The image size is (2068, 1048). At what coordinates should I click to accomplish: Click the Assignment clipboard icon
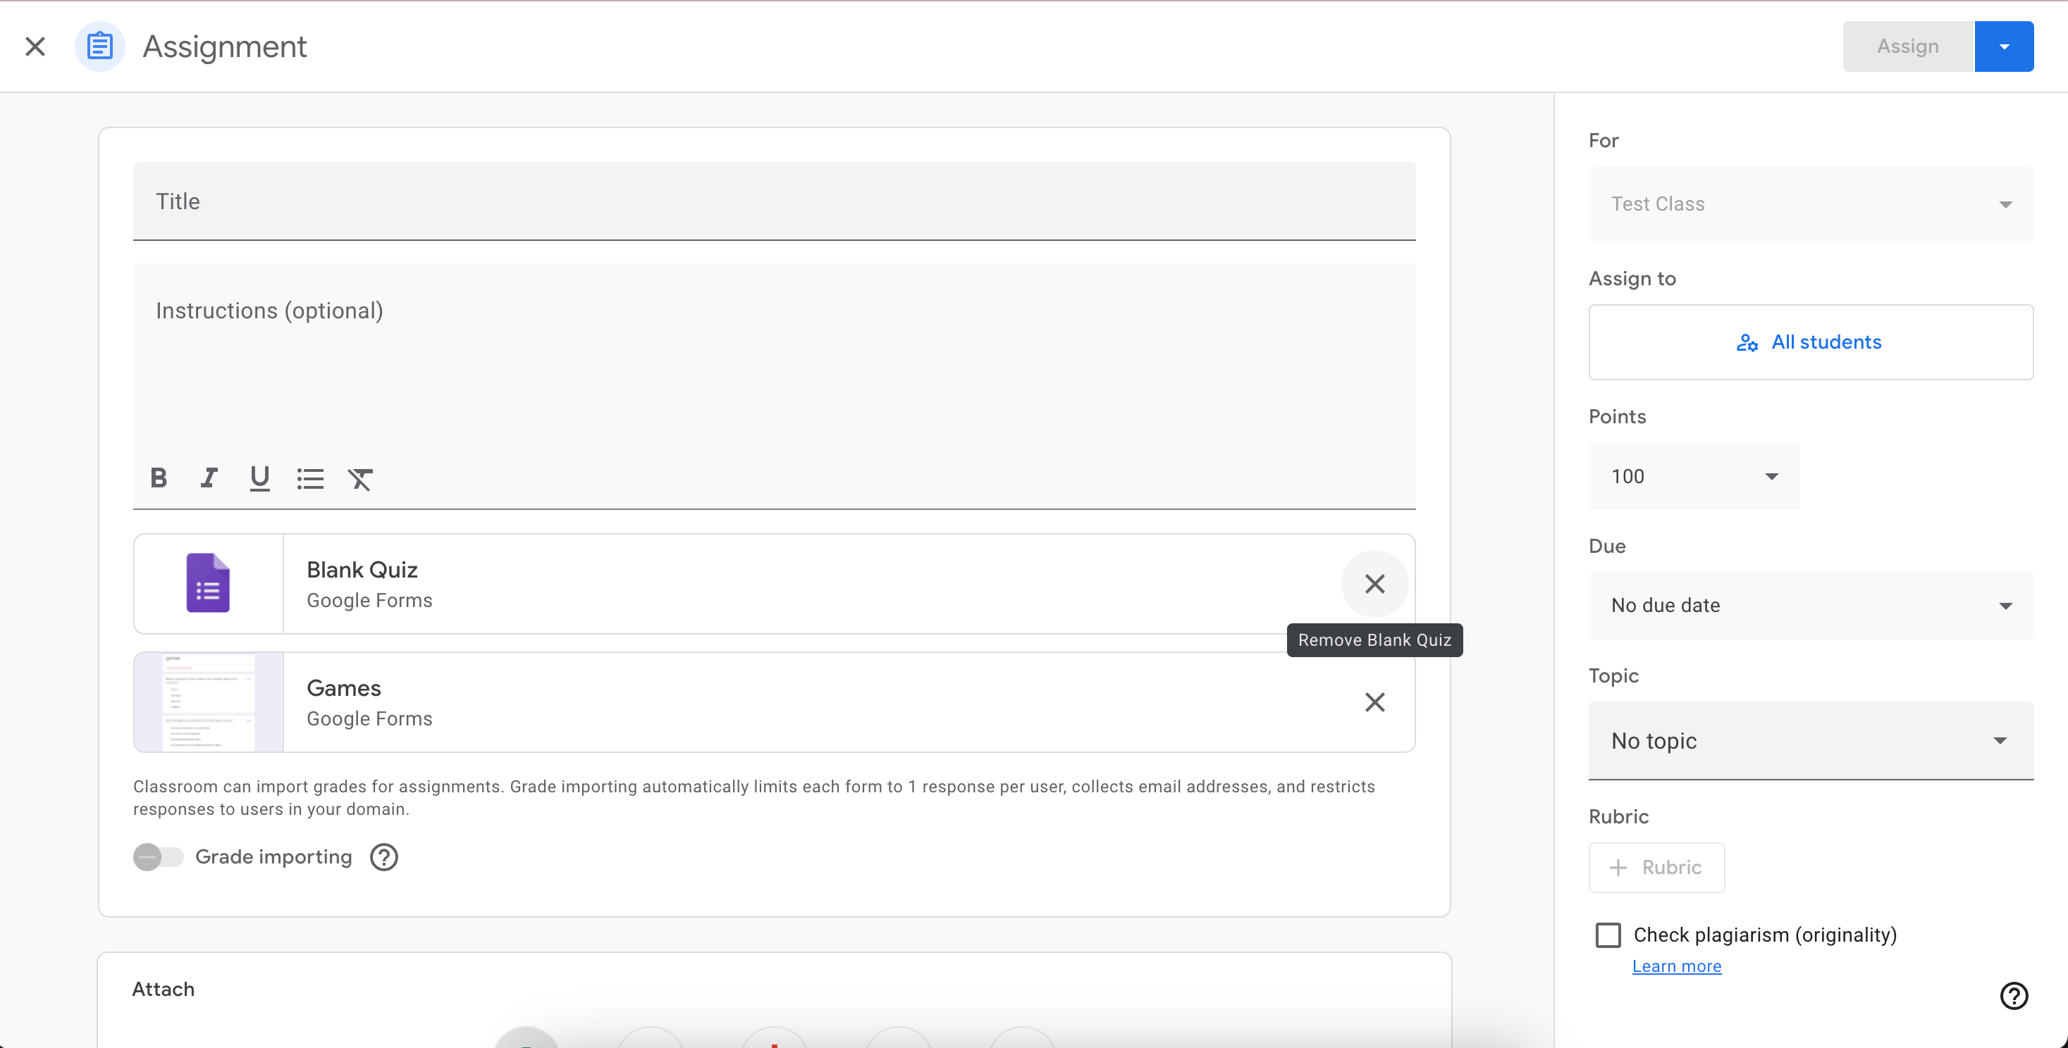coord(99,46)
